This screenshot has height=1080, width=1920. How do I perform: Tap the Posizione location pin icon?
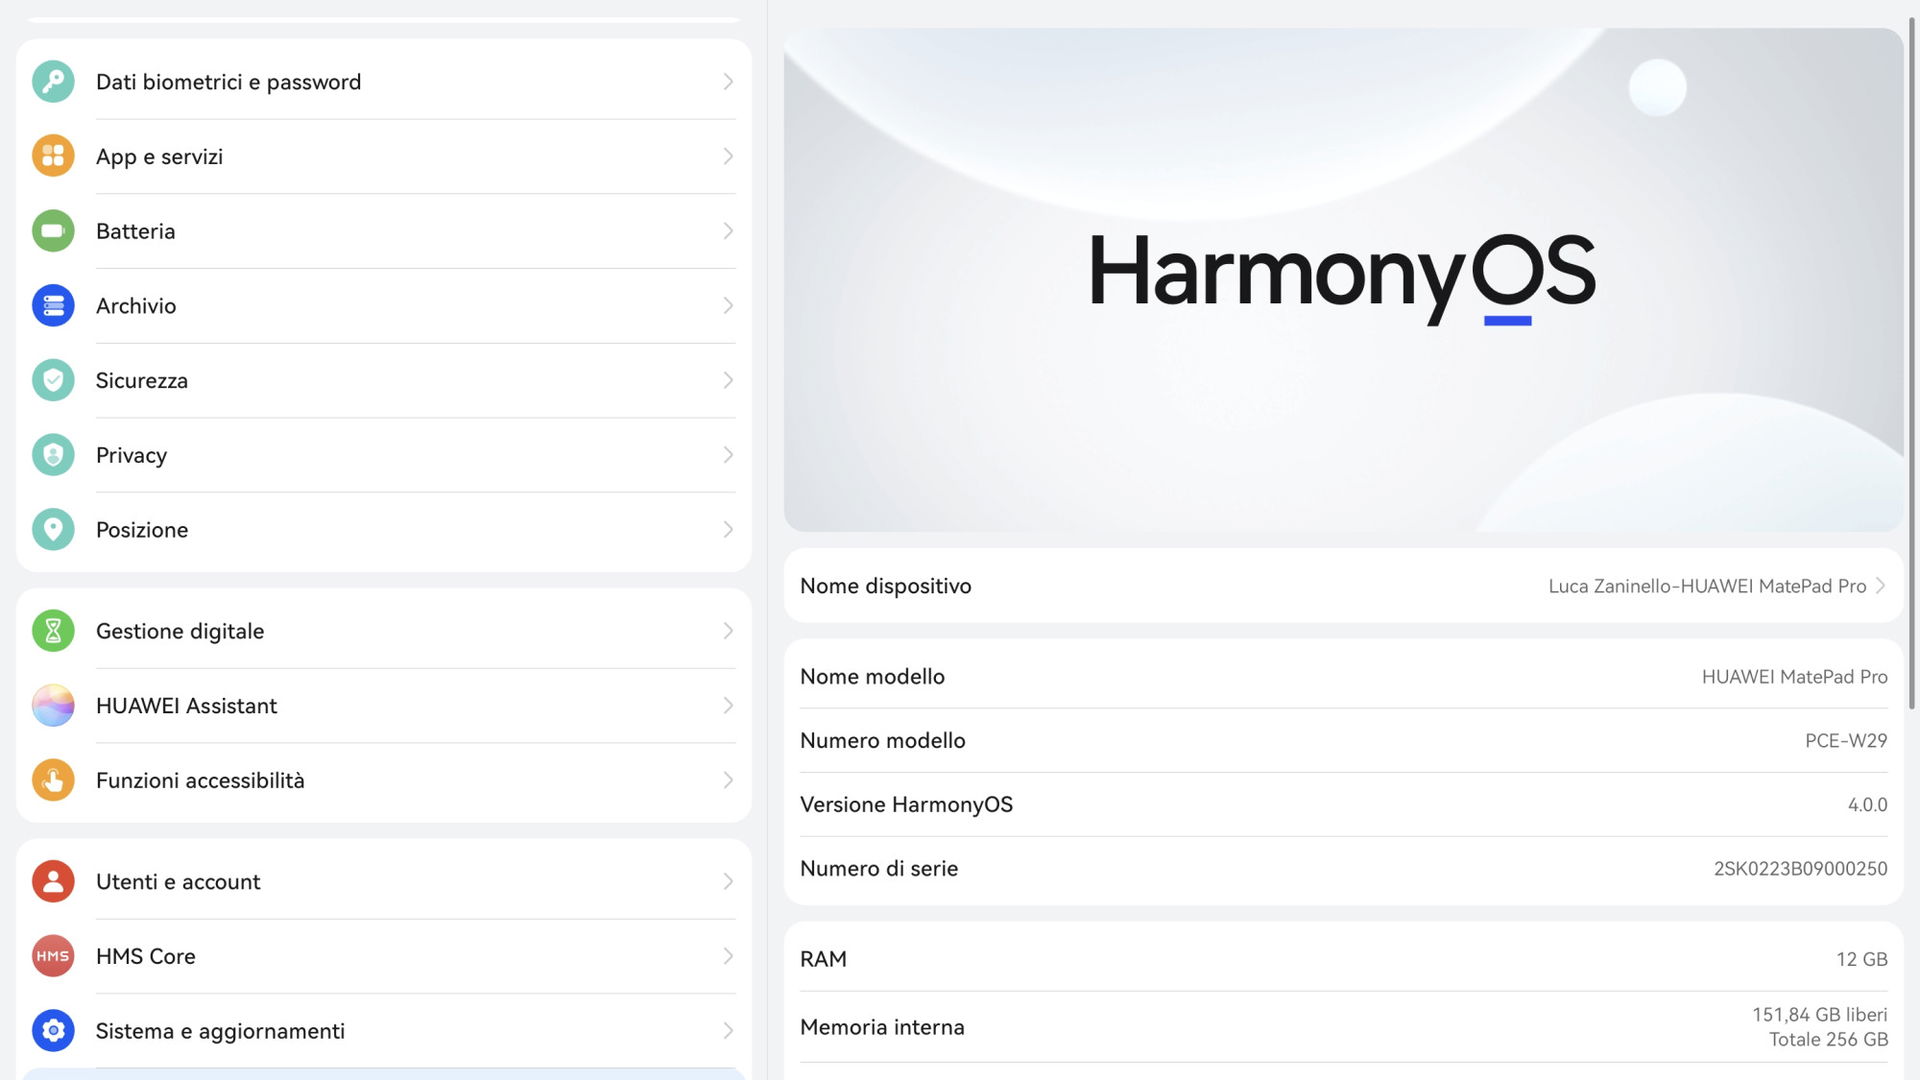click(53, 530)
